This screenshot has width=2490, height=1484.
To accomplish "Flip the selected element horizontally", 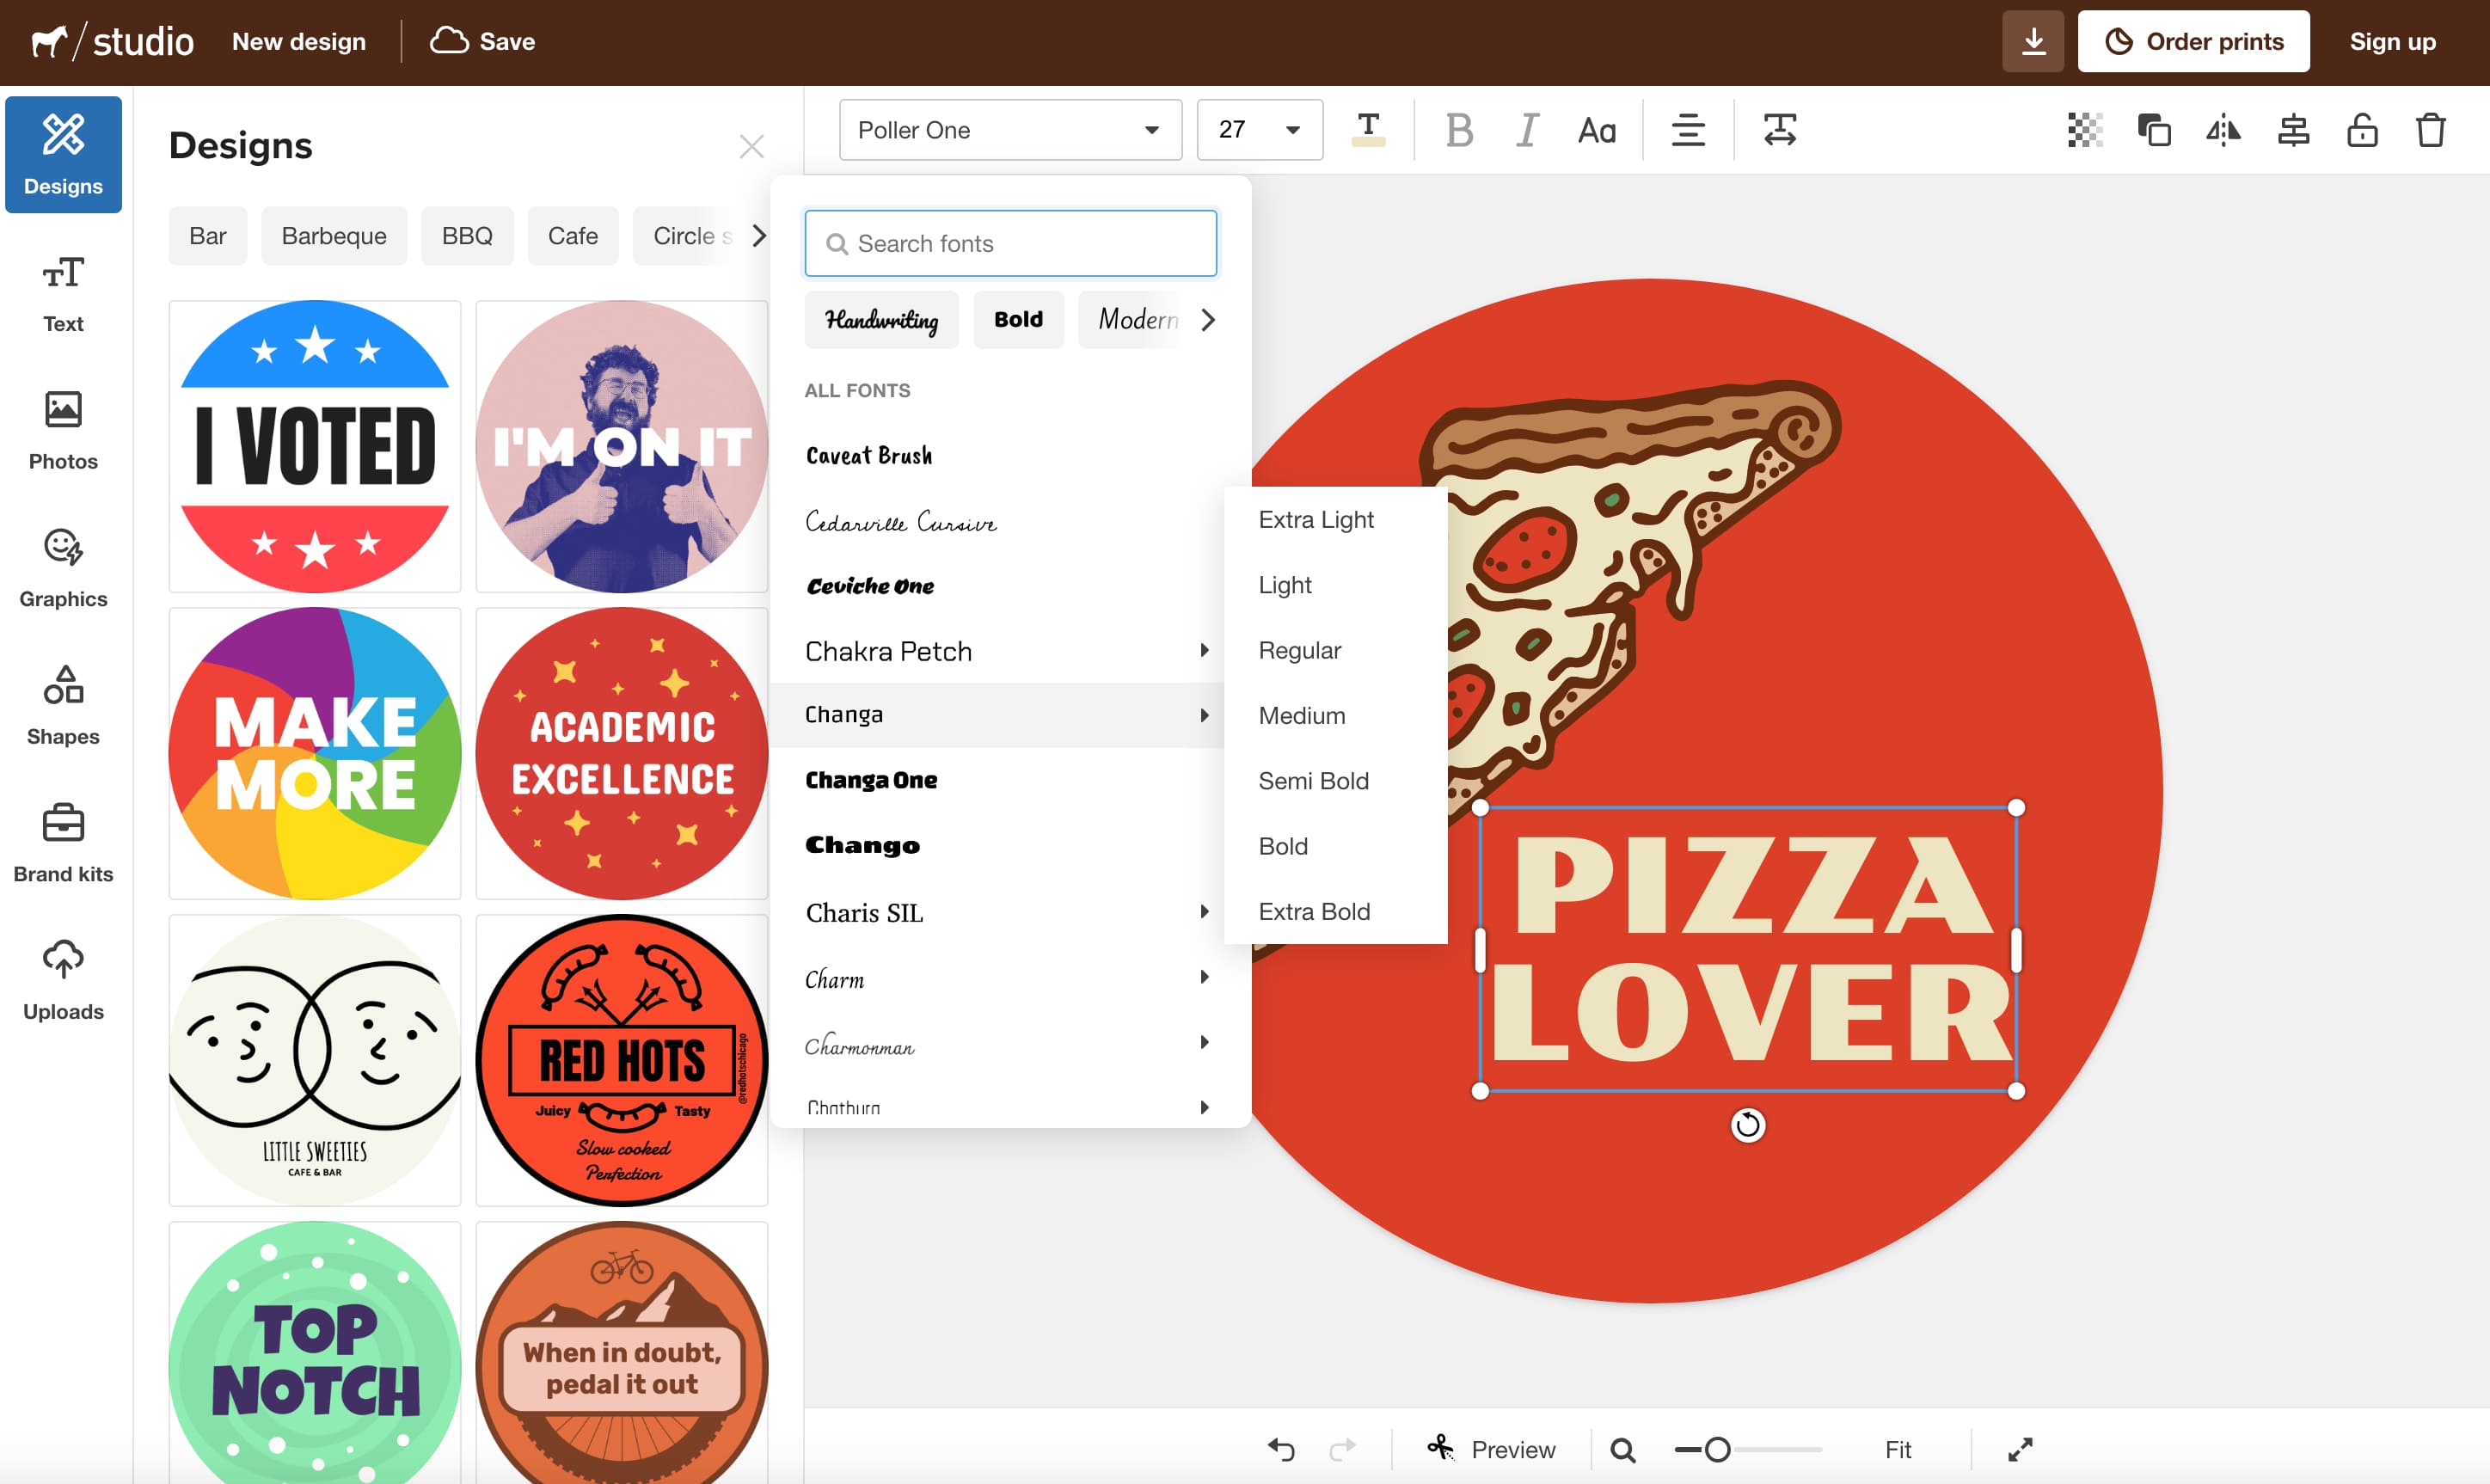I will [x=2223, y=129].
